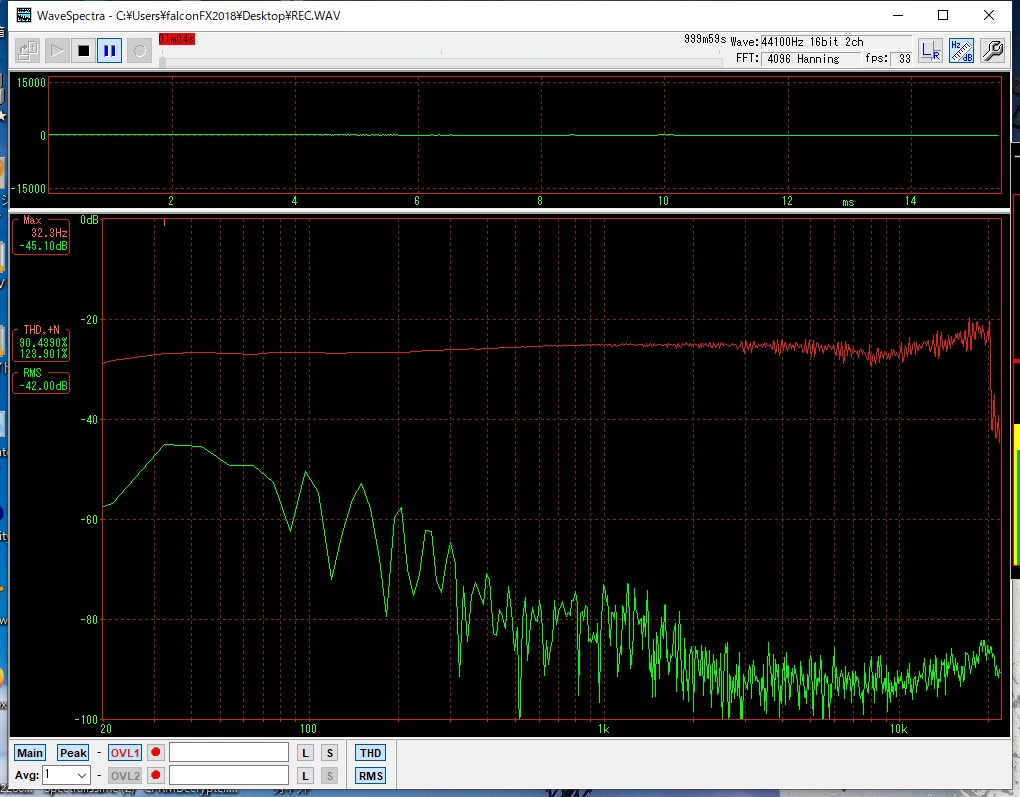The width and height of the screenshot is (1020, 797).
Task: Toggle the THD readout
Action: click(370, 753)
